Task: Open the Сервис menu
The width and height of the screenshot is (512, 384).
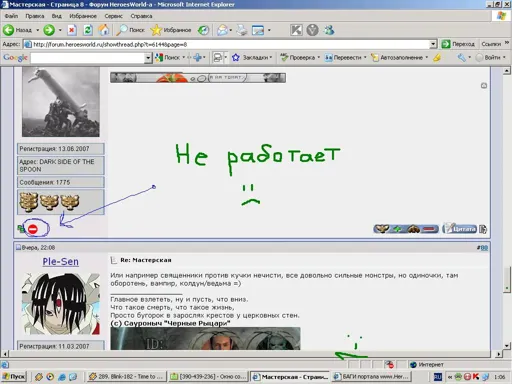Action: click(113, 16)
